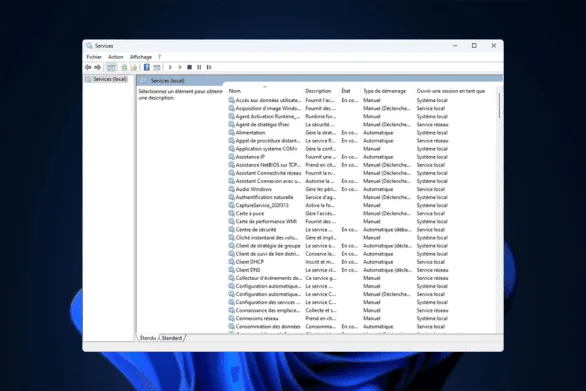Click the gear icon of Connexions réseau
Image resolution: width=586 pixels, height=391 pixels.
[x=231, y=318]
